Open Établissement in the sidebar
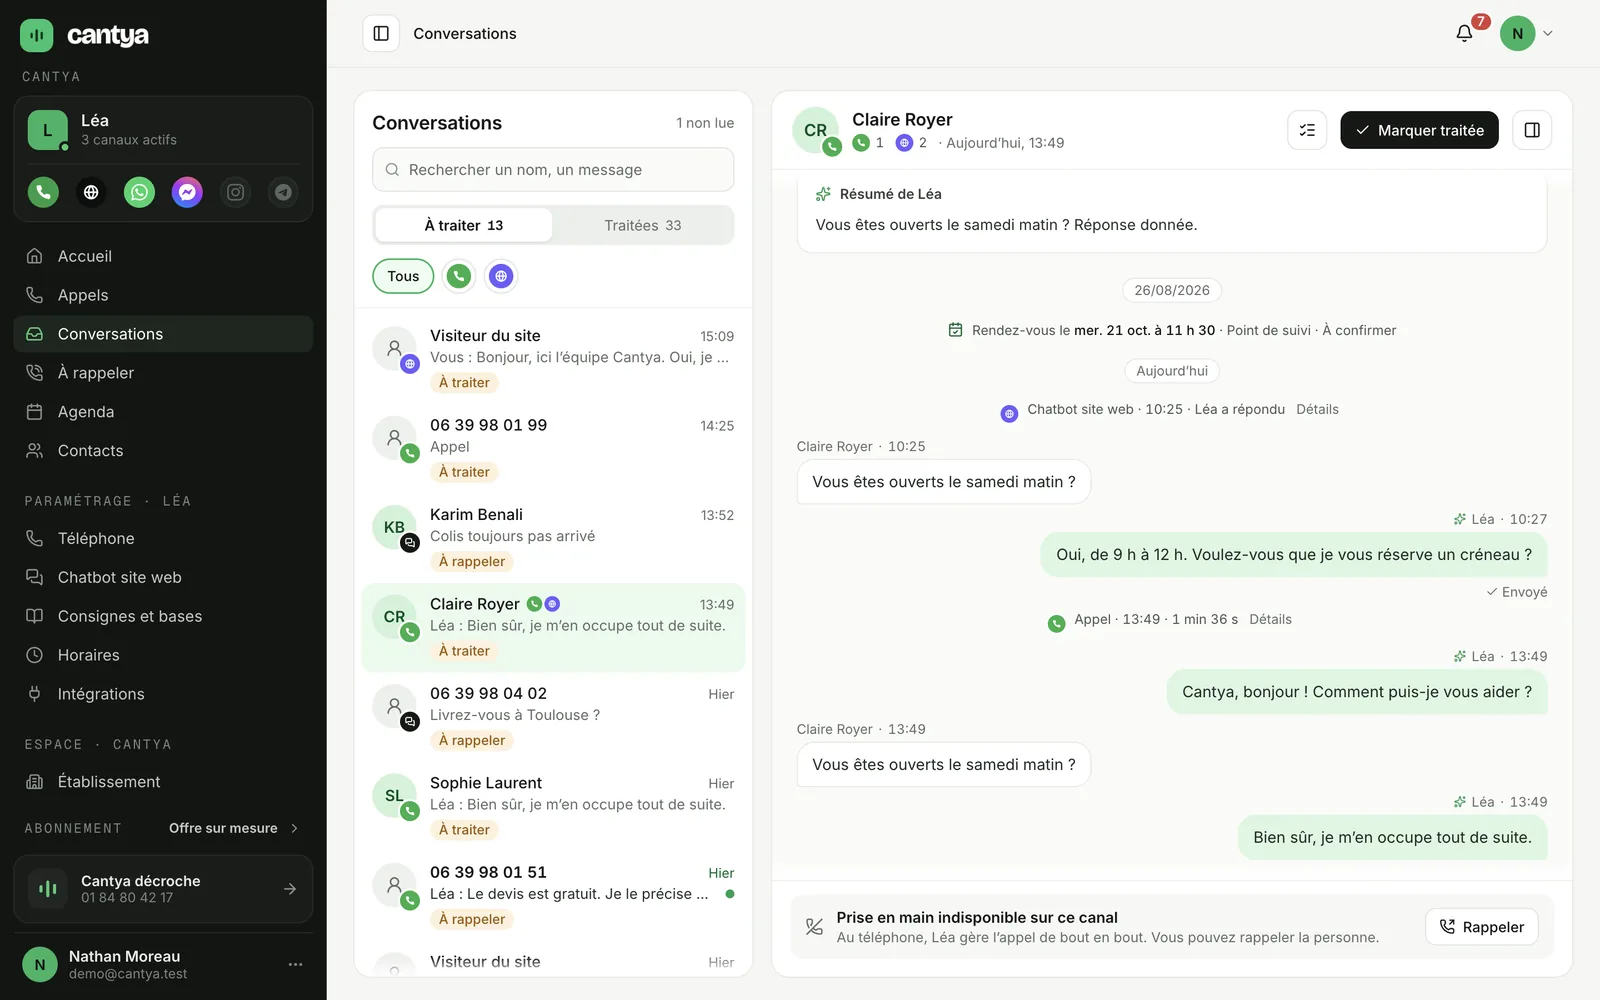This screenshot has height=1000, width=1600. click(163, 782)
